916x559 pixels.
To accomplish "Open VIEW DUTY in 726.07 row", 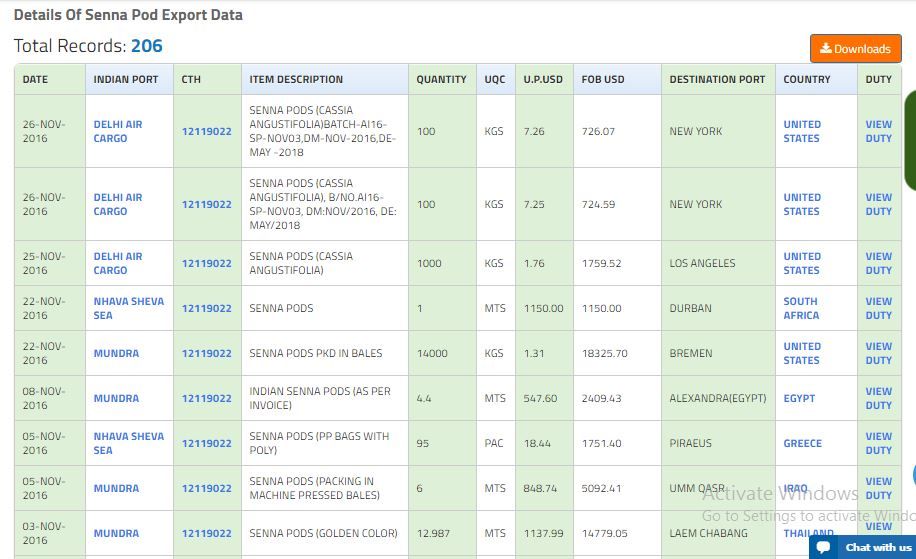I will 879,131.
